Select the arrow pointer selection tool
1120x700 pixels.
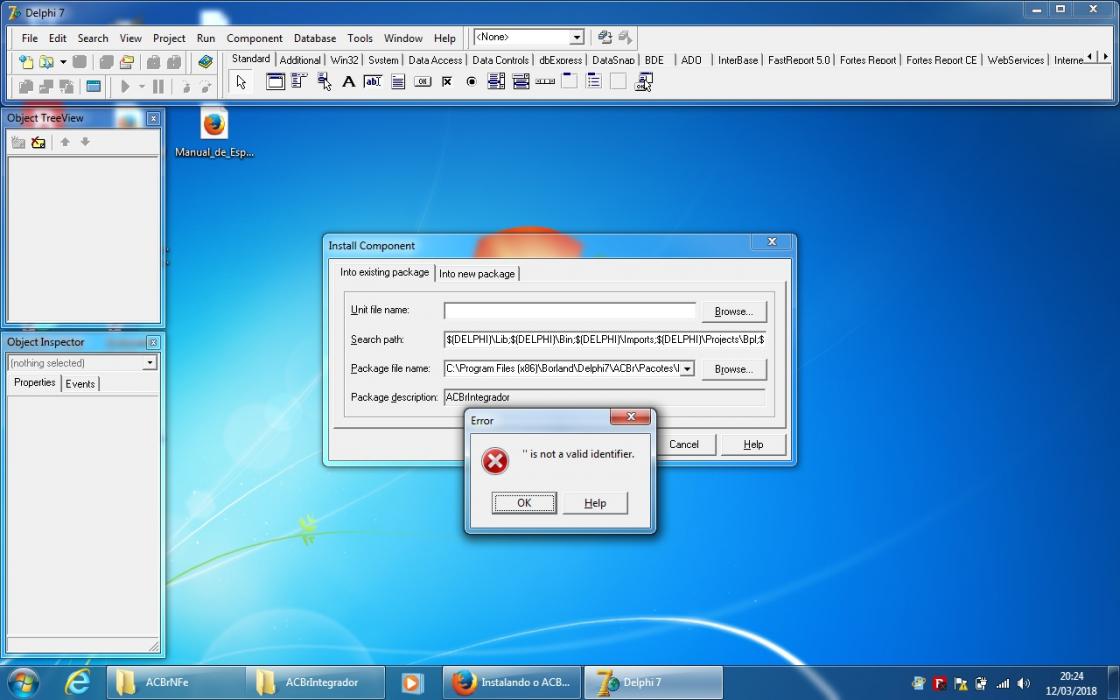tap(241, 82)
